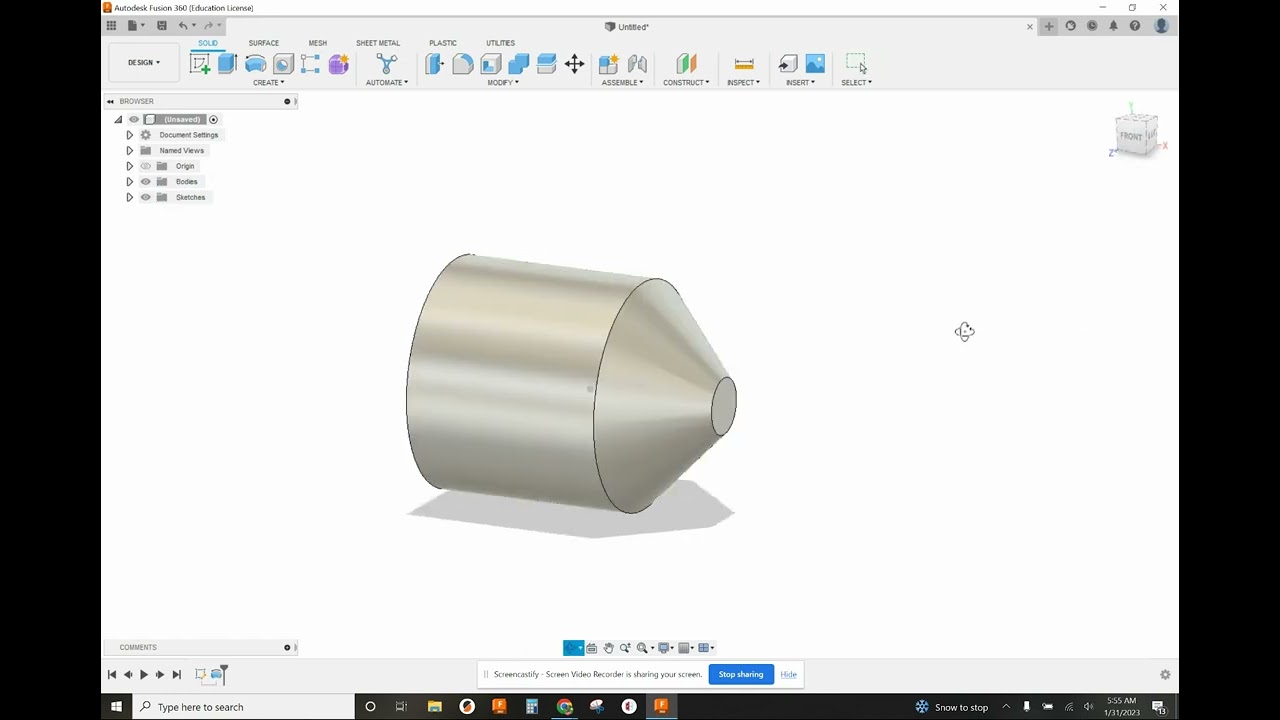Select the Extrude tool
This screenshot has height=720, width=1280.
(227, 64)
